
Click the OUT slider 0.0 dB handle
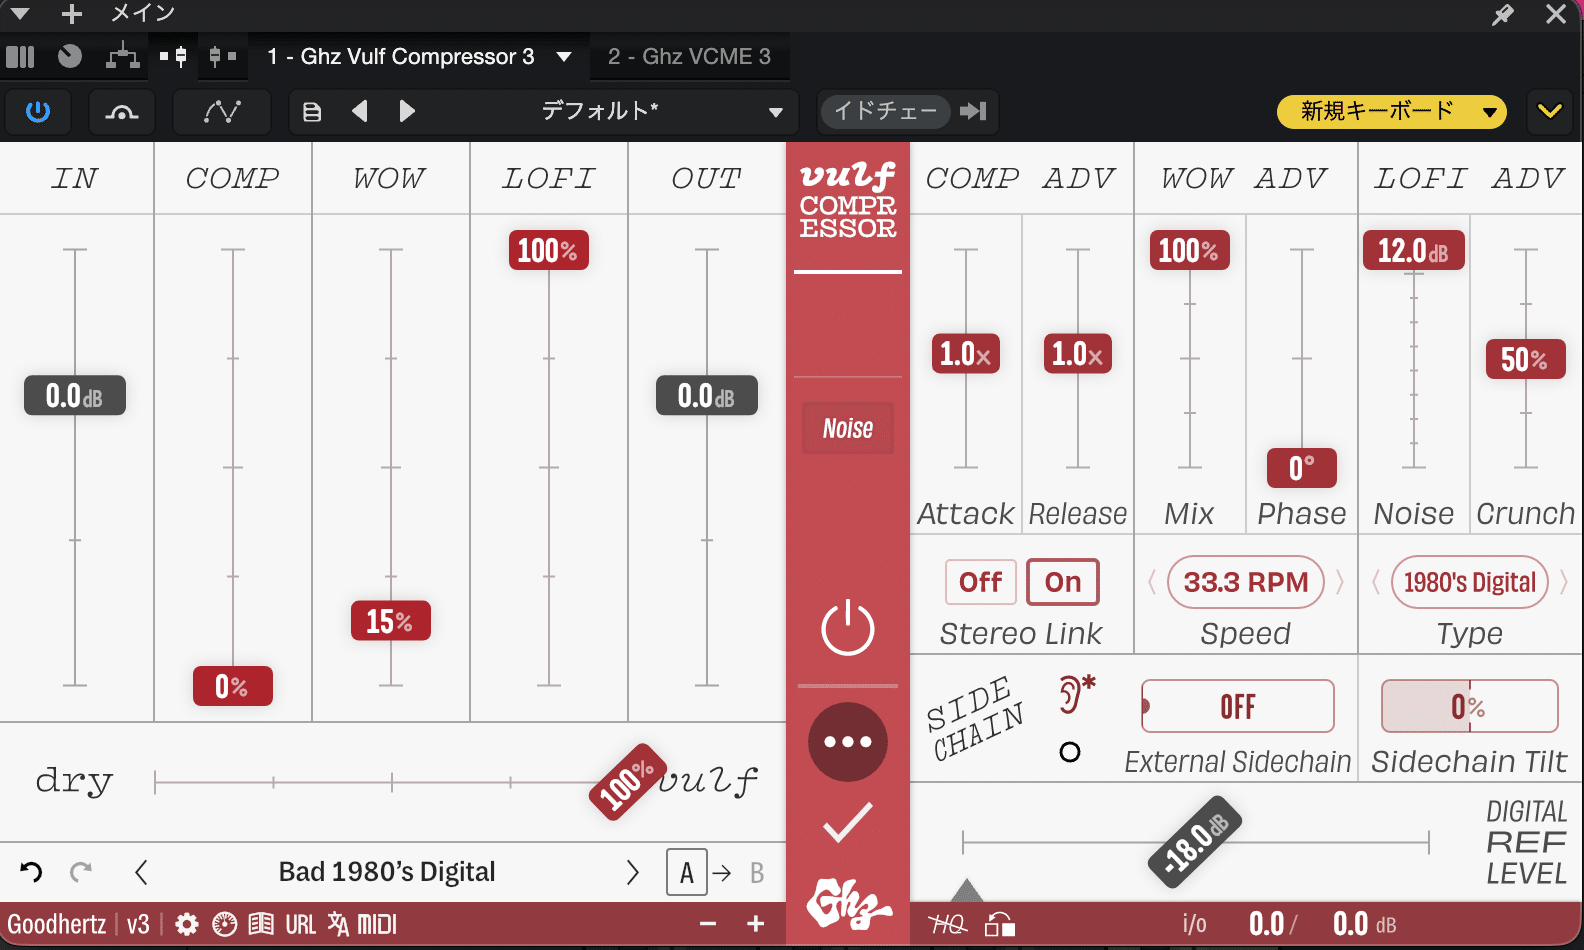707,395
